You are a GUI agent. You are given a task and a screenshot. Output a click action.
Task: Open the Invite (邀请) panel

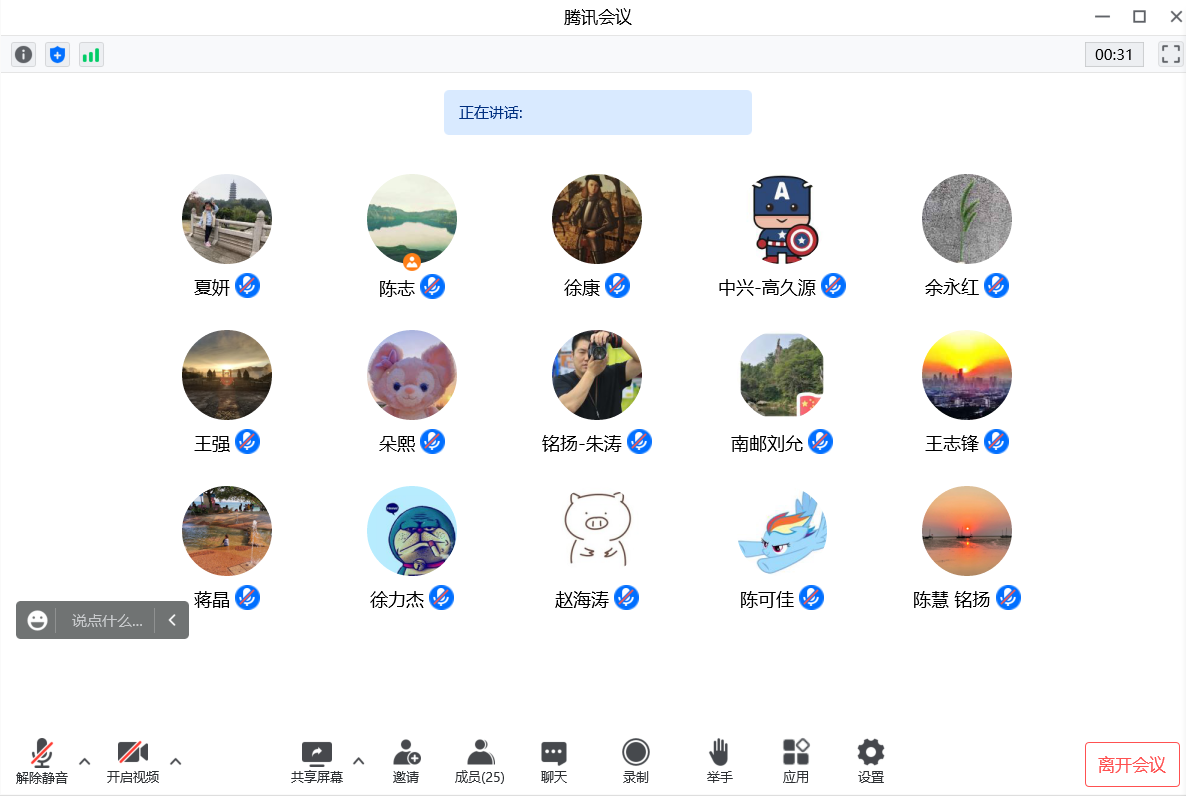[406, 762]
